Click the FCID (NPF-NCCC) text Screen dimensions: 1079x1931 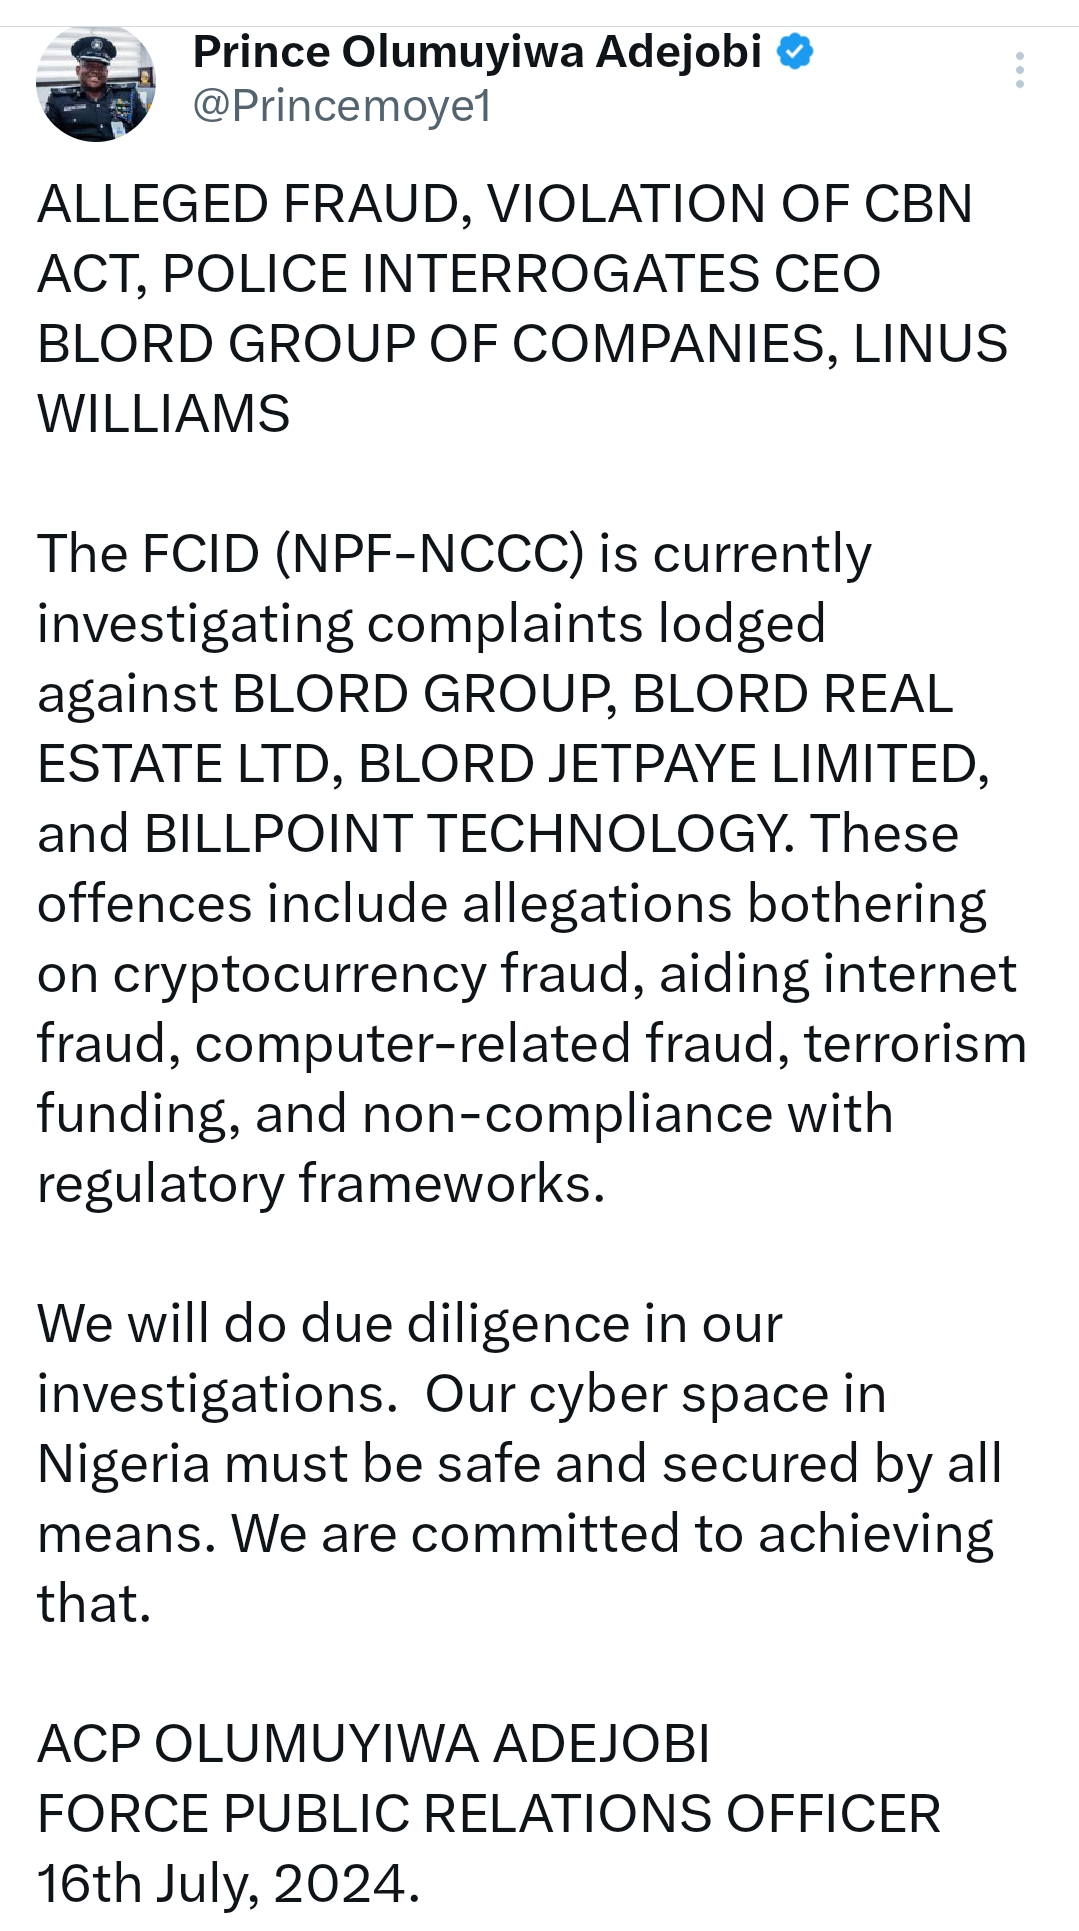(363, 554)
